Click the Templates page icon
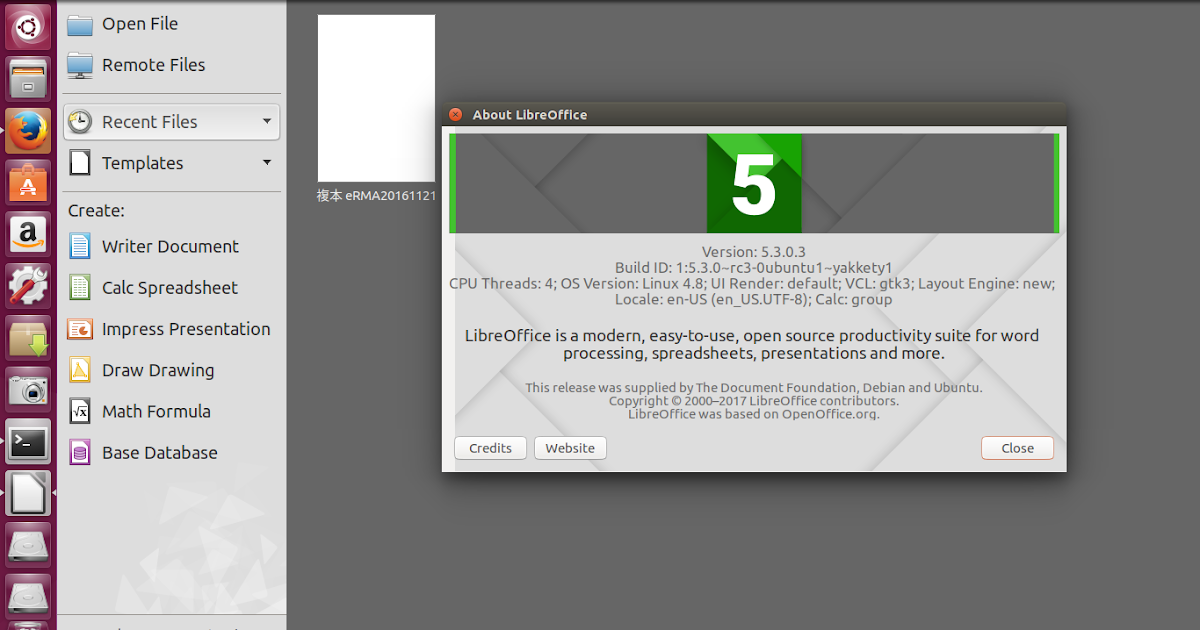This screenshot has width=1200, height=630. click(x=80, y=163)
